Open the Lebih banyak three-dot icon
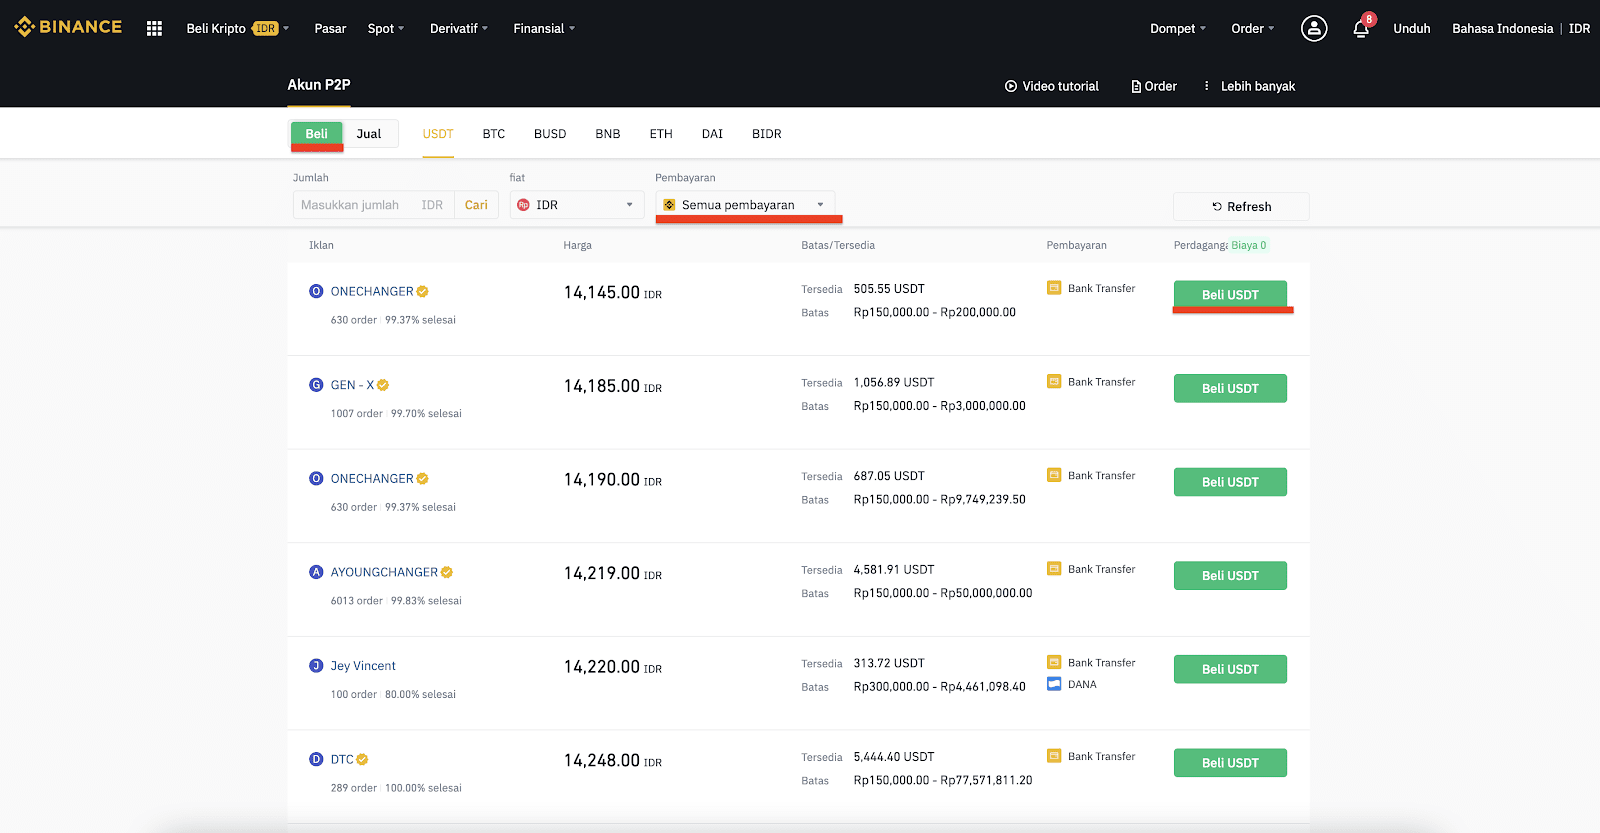The height and width of the screenshot is (833, 1600). [1206, 86]
